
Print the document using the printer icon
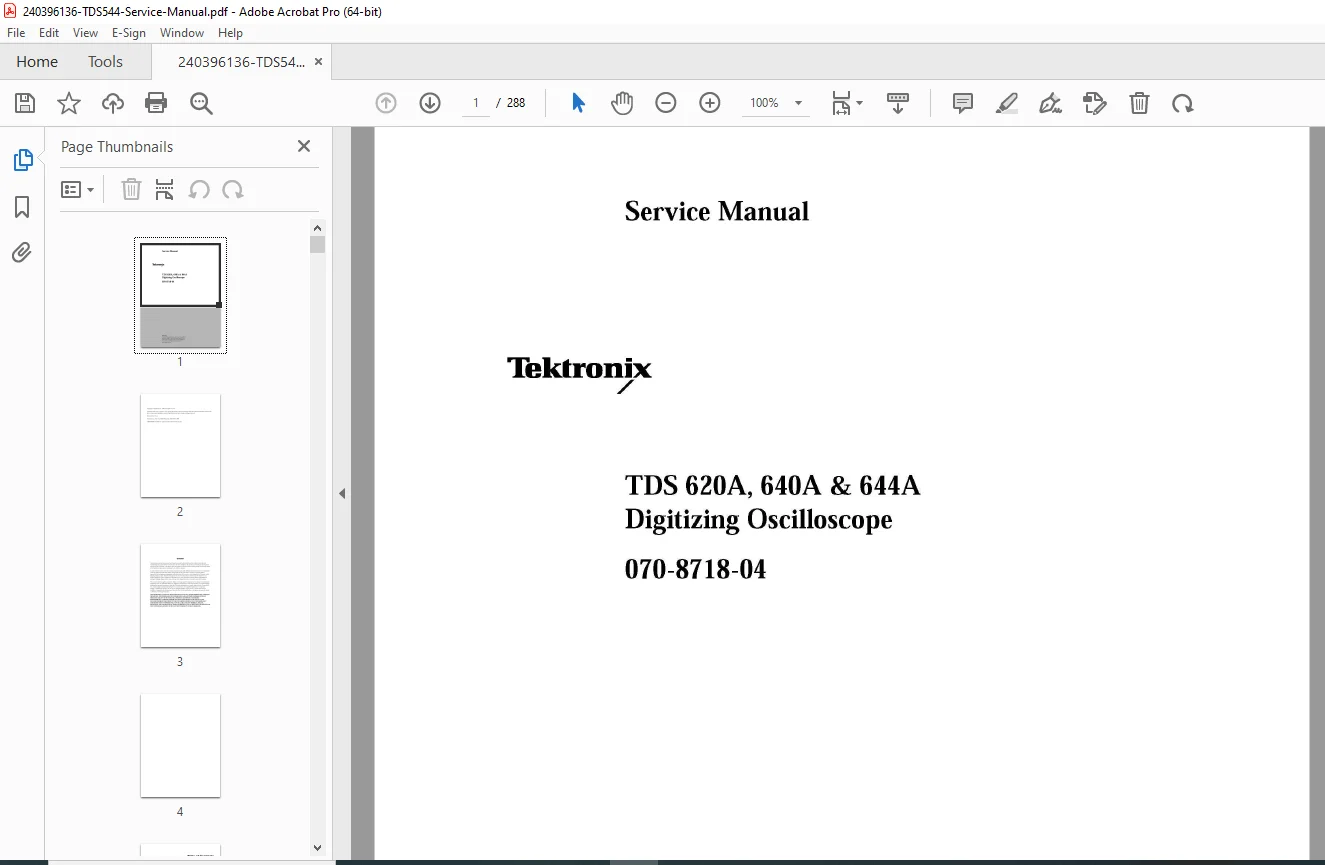(x=156, y=103)
